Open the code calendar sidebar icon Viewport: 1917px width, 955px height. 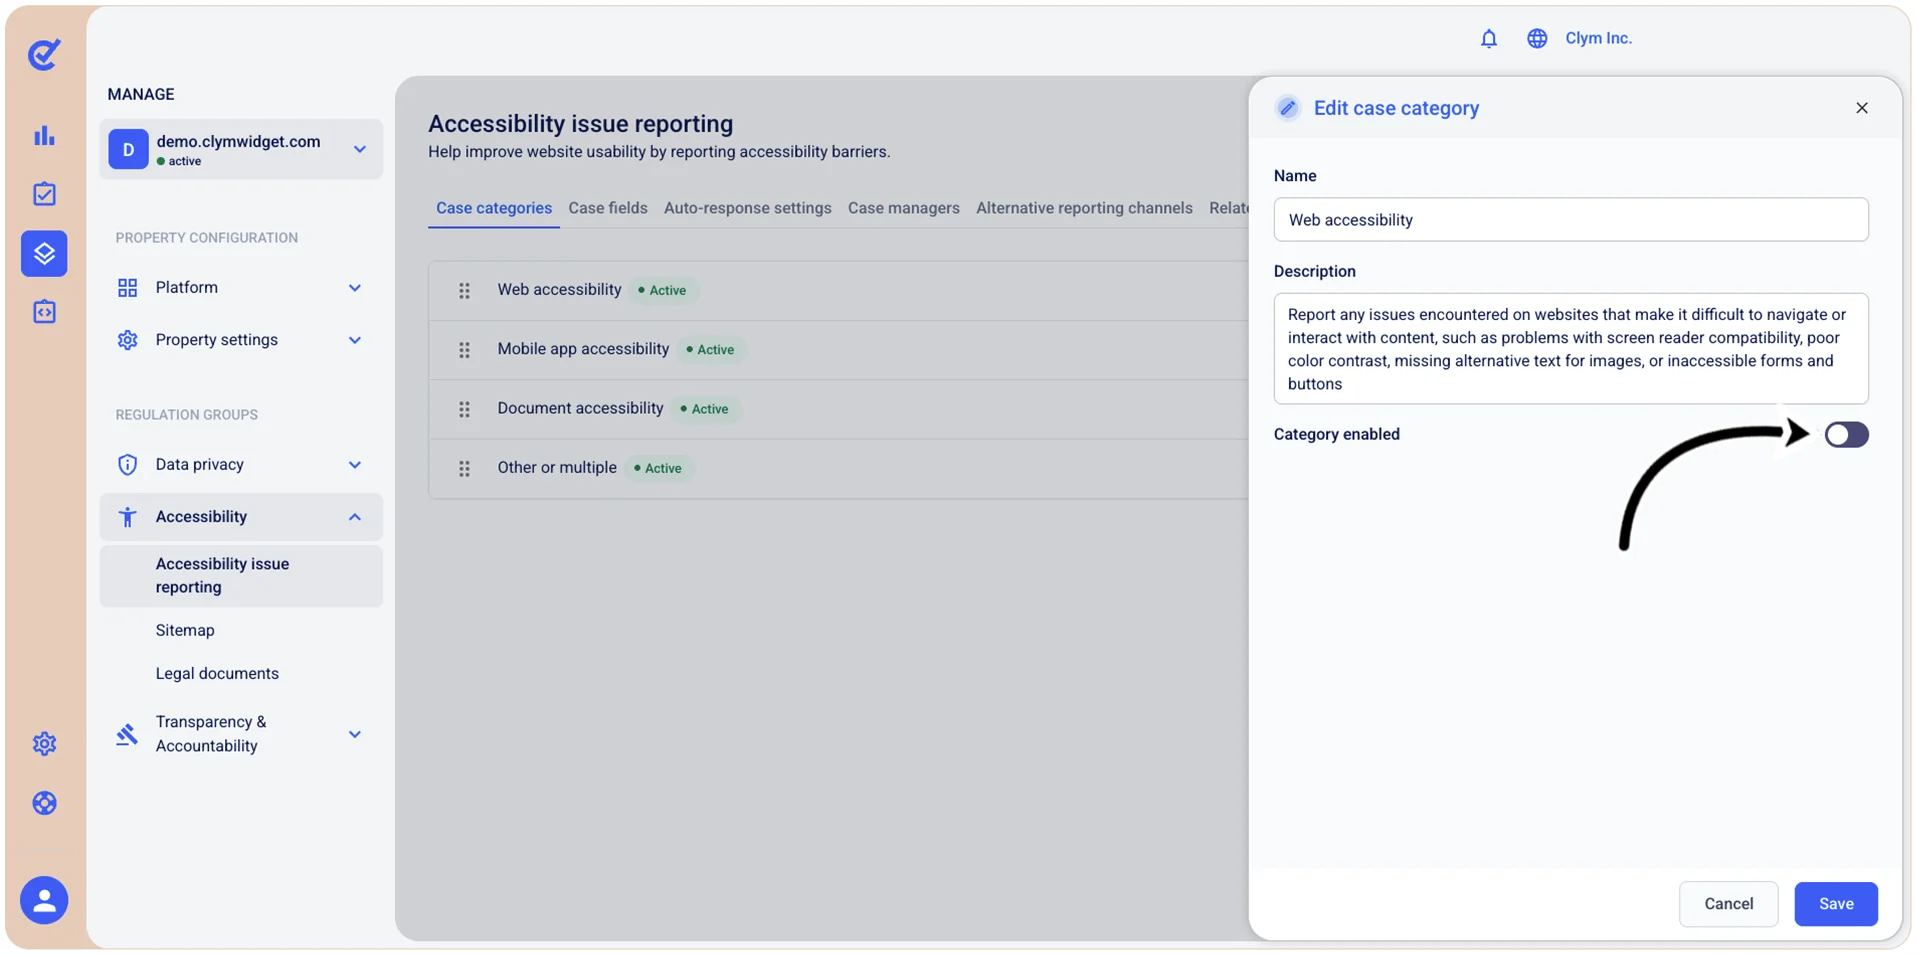tap(44, 312)
